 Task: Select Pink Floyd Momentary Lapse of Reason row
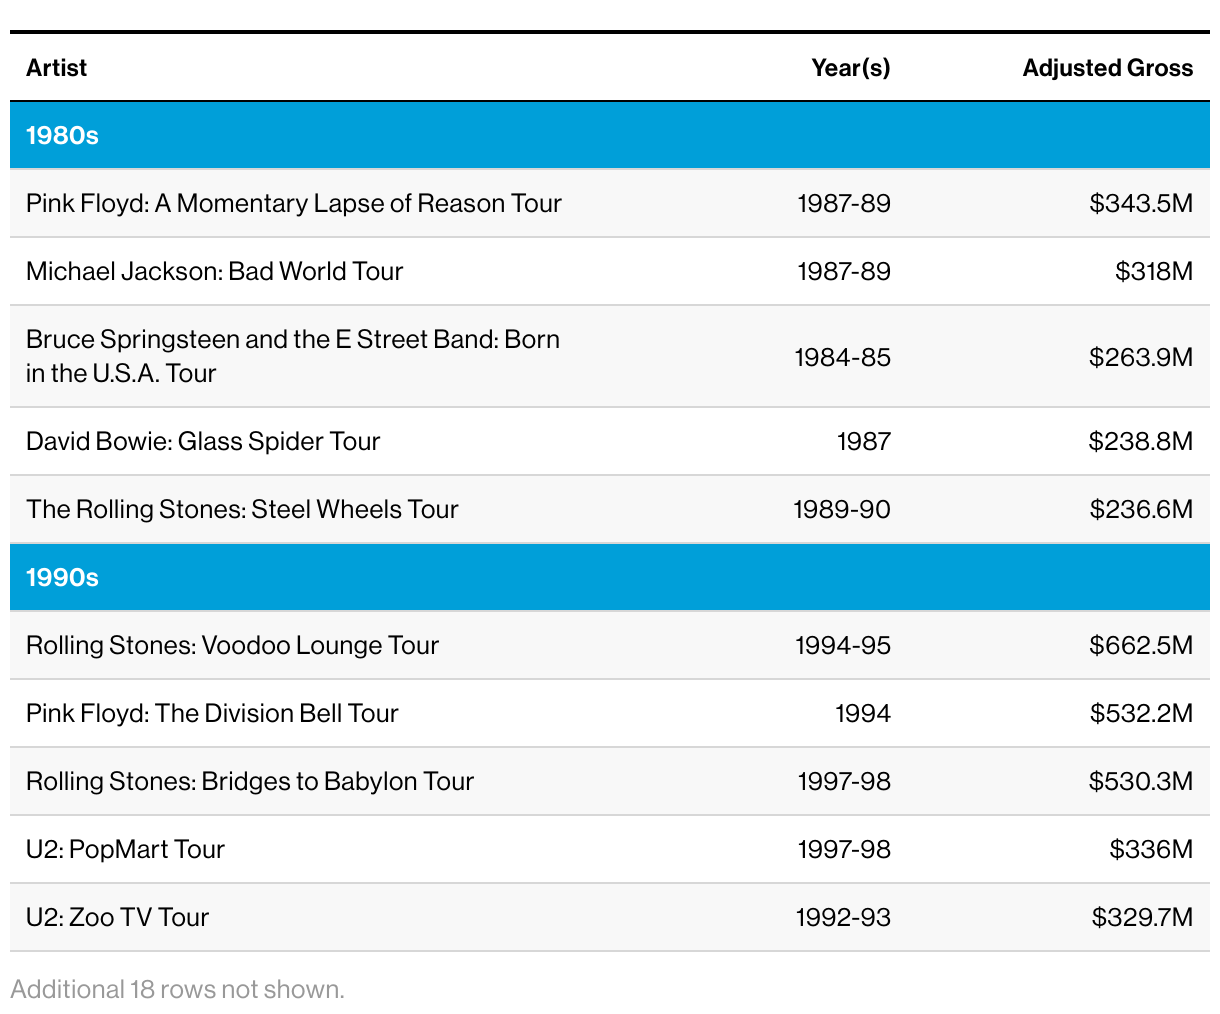click(294, 204)
